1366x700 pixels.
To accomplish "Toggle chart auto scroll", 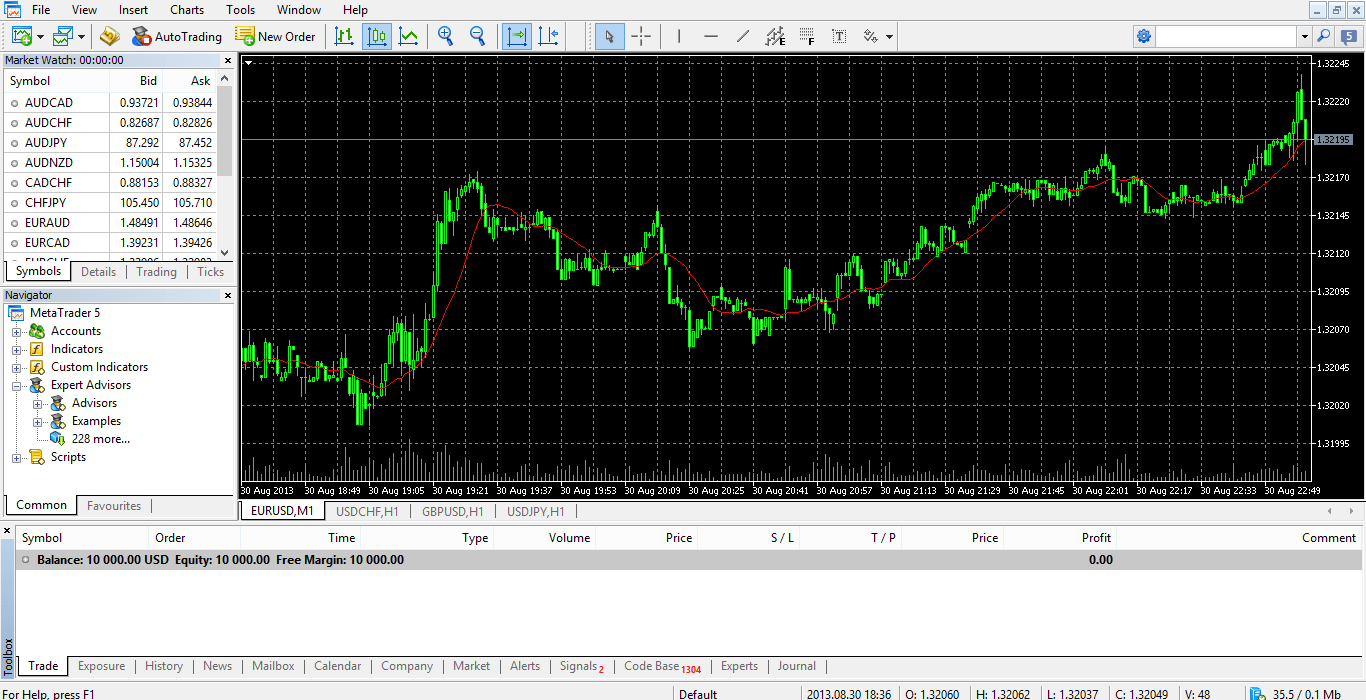I will pyautogui.click(x=517, y=36).
